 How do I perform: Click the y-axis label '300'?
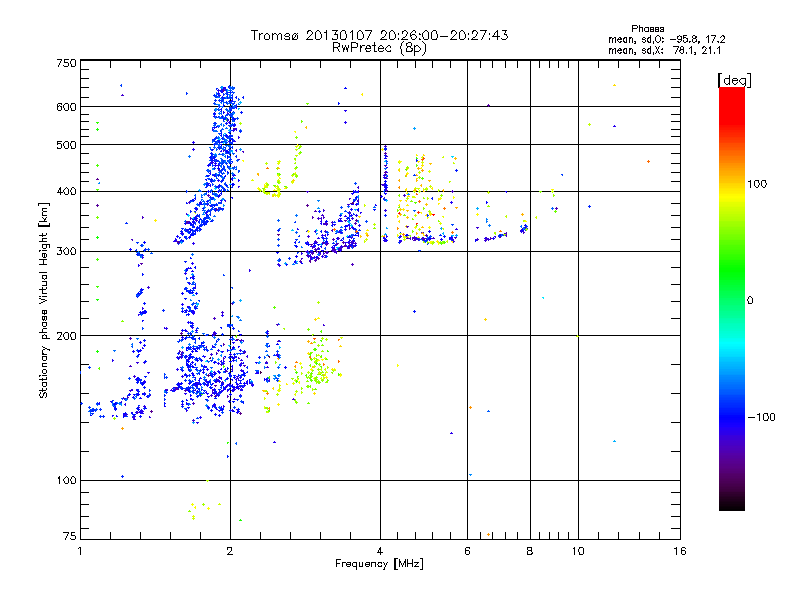(x=66, y=252)
